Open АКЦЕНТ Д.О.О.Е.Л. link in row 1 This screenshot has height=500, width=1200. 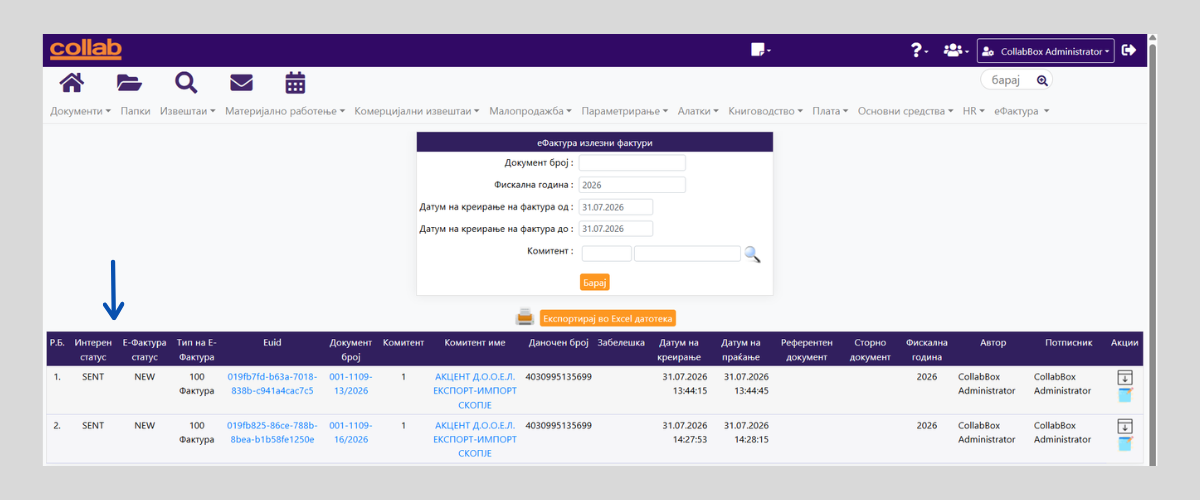tap(475, 390)
